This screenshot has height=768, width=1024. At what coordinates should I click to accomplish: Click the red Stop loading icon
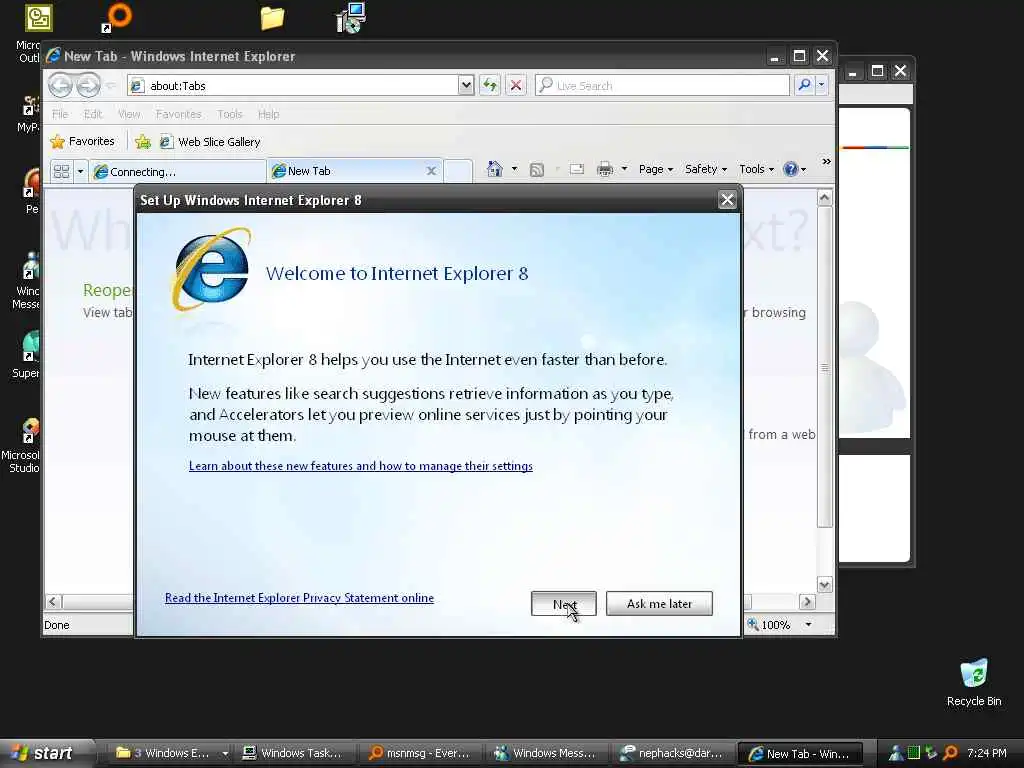coord(516,85)
